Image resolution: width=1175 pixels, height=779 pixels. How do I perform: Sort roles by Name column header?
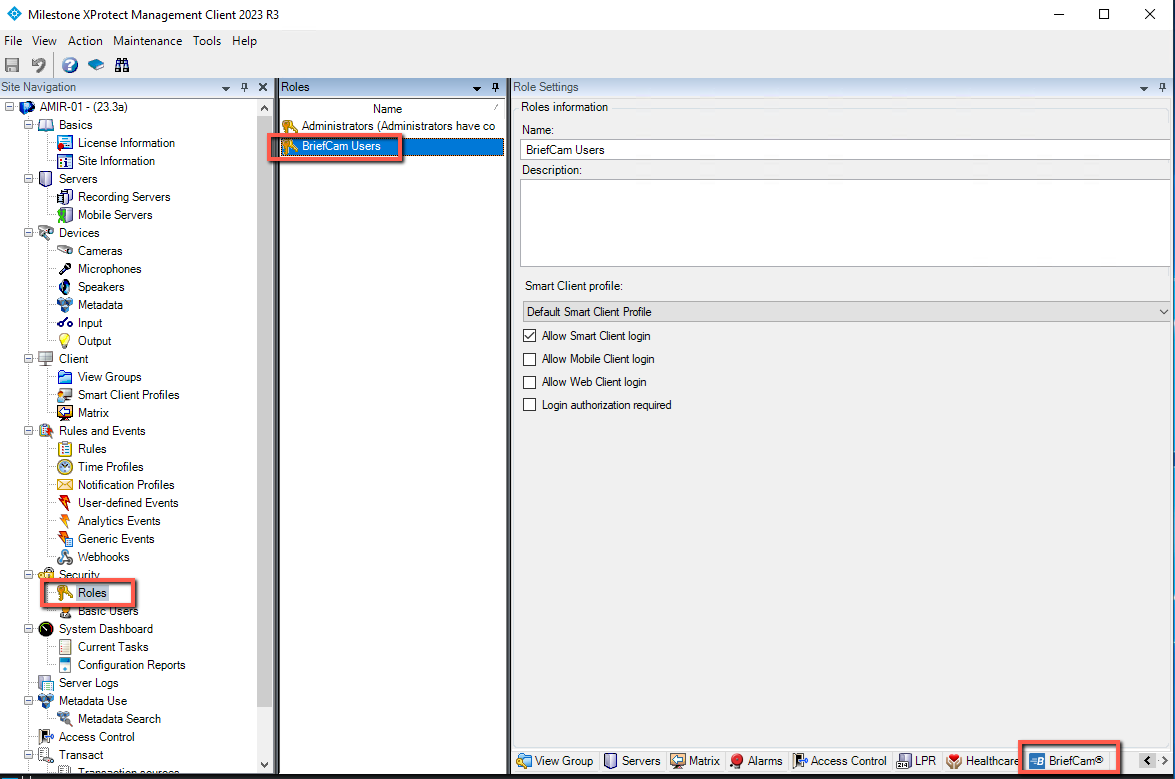click(x=387, y=109)
